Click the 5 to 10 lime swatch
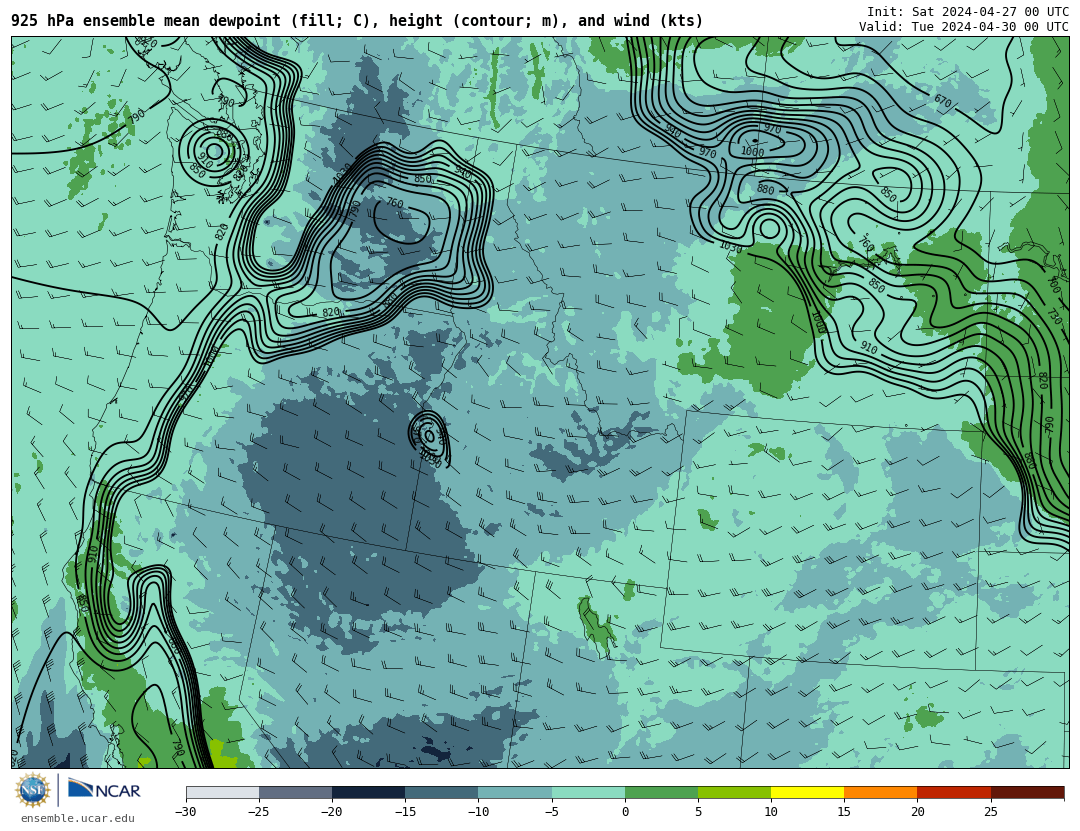1080x831 pixels. 734,792
